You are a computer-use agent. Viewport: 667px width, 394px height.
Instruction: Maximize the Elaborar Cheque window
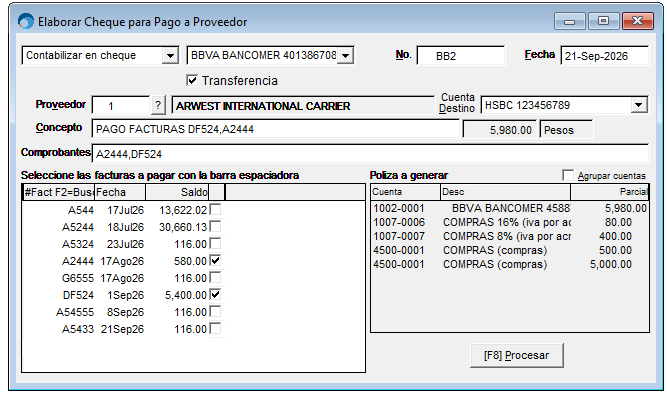603,21
